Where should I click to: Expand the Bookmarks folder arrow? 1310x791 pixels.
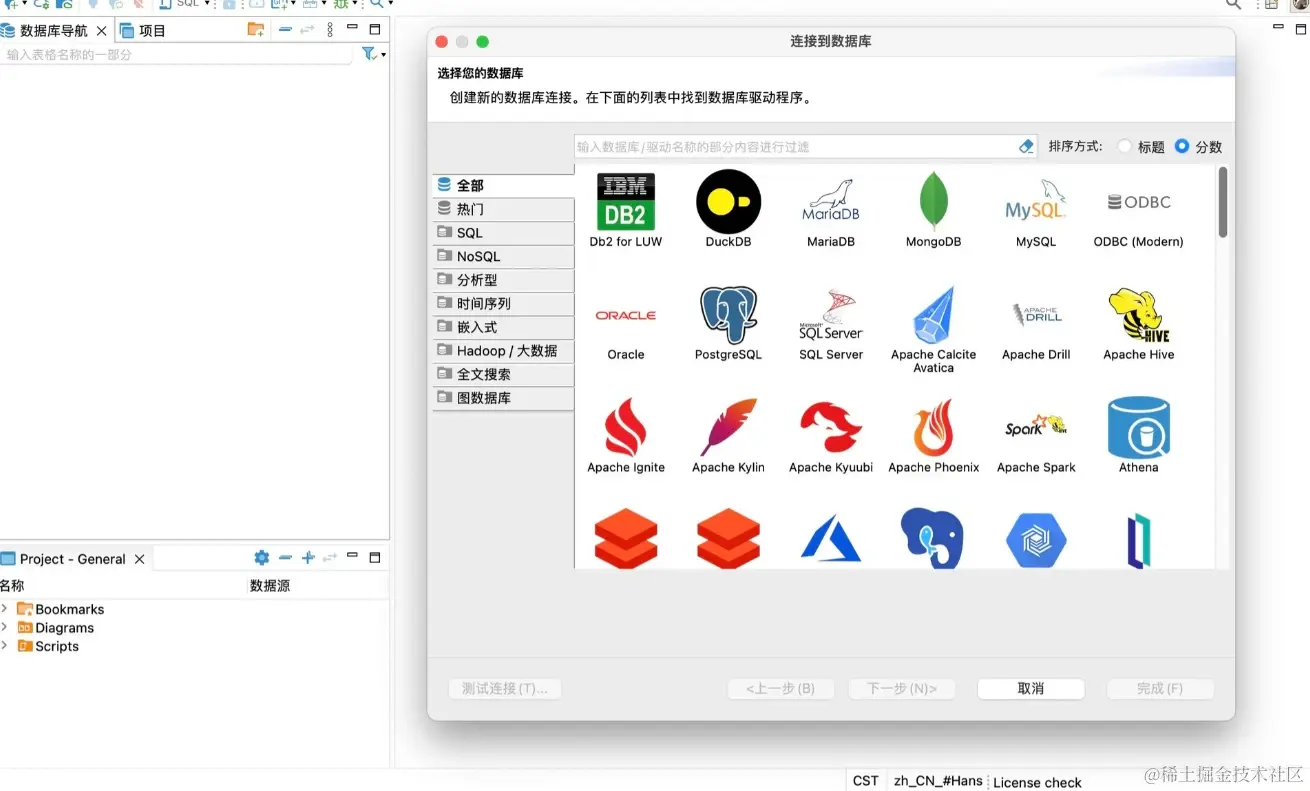coord(5,608)
